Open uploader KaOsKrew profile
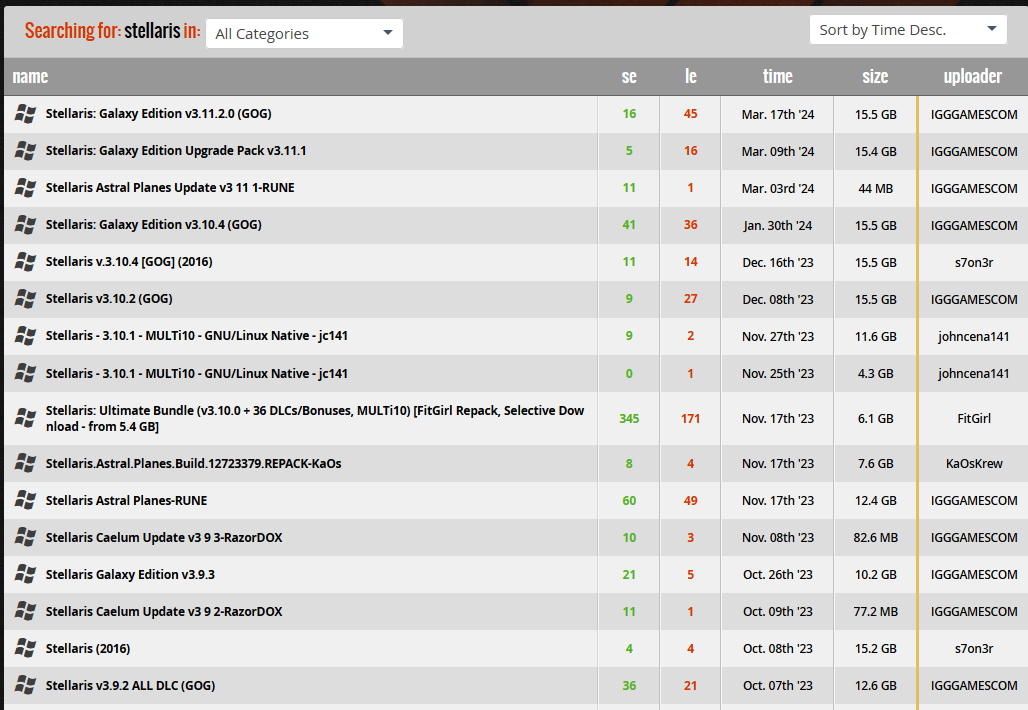1028x710 pixels. point(974,463)
